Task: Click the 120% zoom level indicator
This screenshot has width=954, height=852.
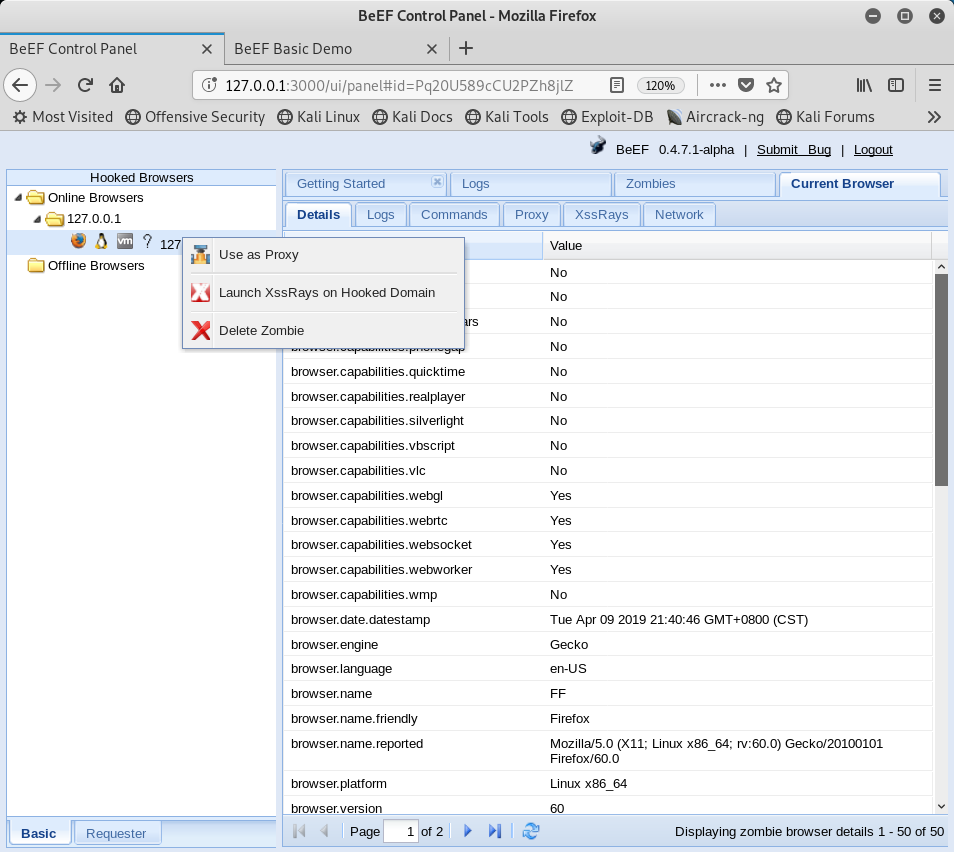Action: [x=660, y=85]
